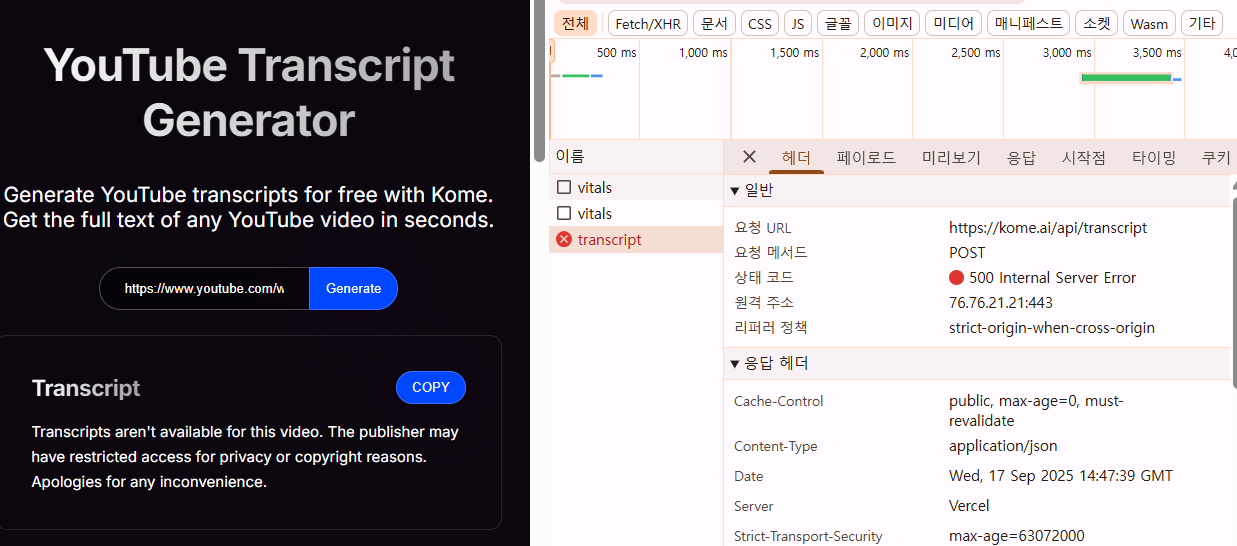Viewport: 1237px width, 546px height.
Task: Click the remote address 76.76.21.21:443
Action: tap(1001, 302)
